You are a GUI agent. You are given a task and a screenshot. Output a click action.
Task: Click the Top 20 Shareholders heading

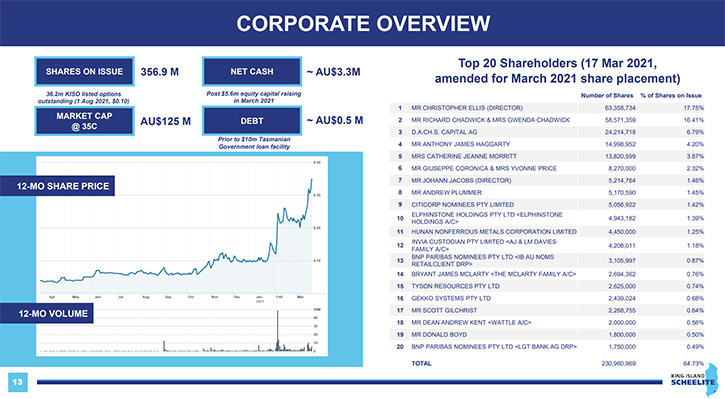(557, 71)
